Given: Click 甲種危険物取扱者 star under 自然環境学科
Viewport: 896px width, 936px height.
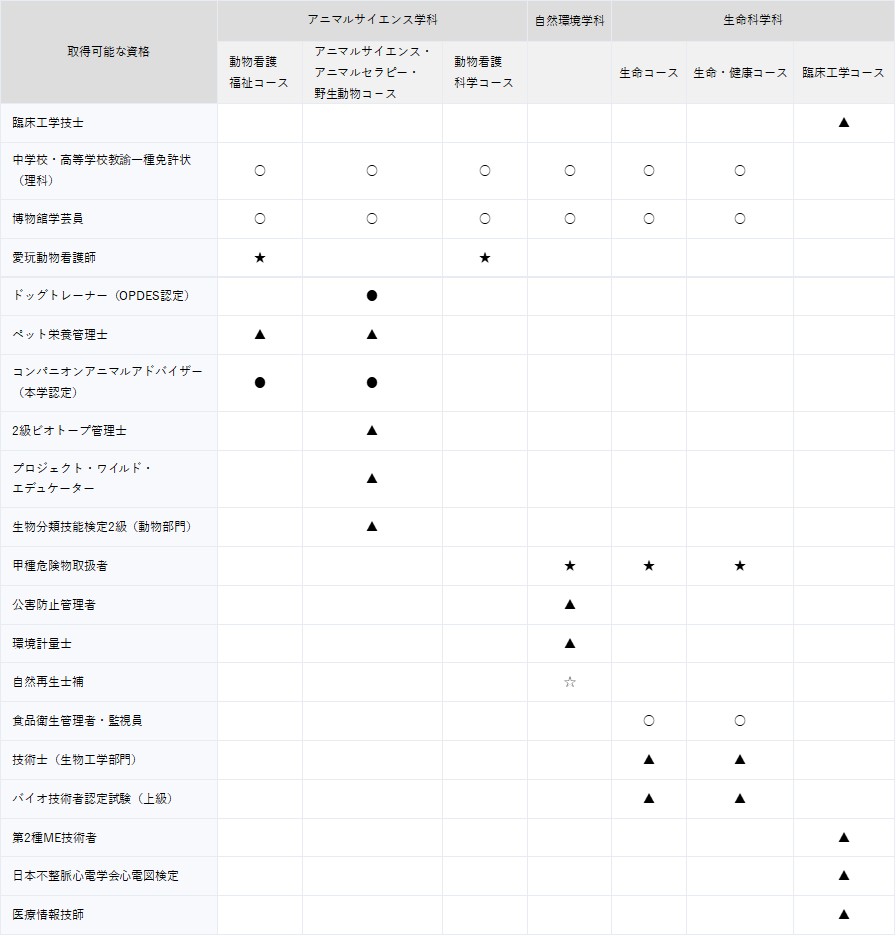Looking at the screenshot, I should (x=569, y=566).
